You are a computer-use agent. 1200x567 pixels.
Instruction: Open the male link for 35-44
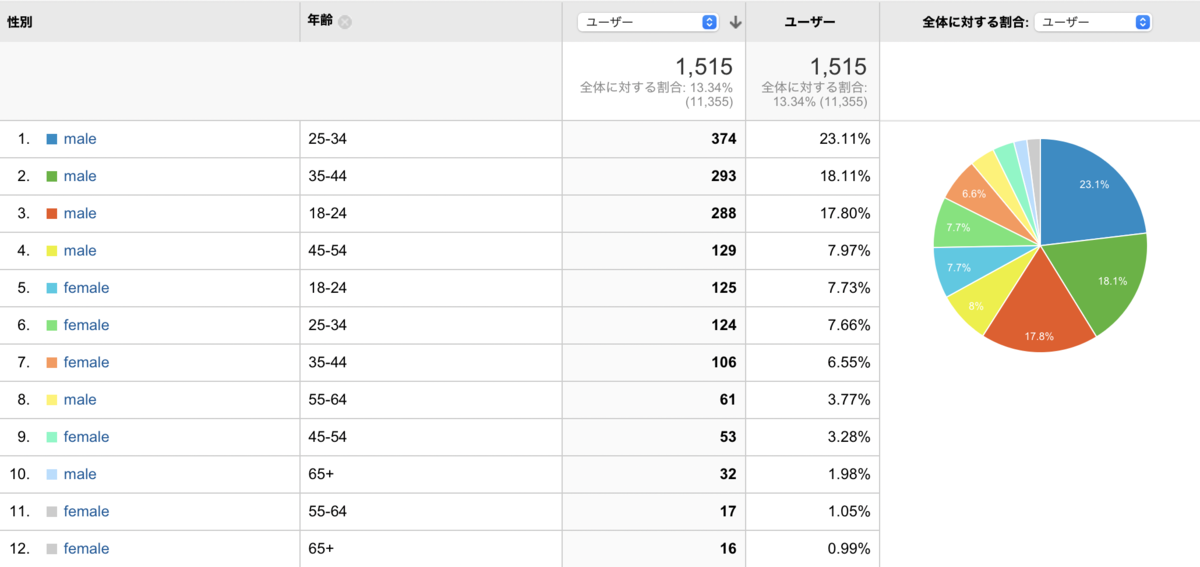click(80, 176)
